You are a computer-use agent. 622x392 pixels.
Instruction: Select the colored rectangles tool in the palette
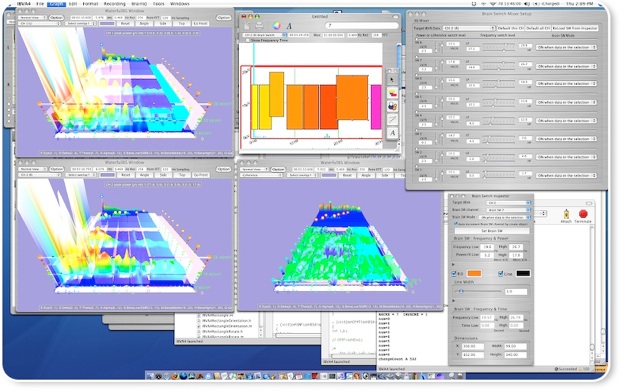coord(392,93)
